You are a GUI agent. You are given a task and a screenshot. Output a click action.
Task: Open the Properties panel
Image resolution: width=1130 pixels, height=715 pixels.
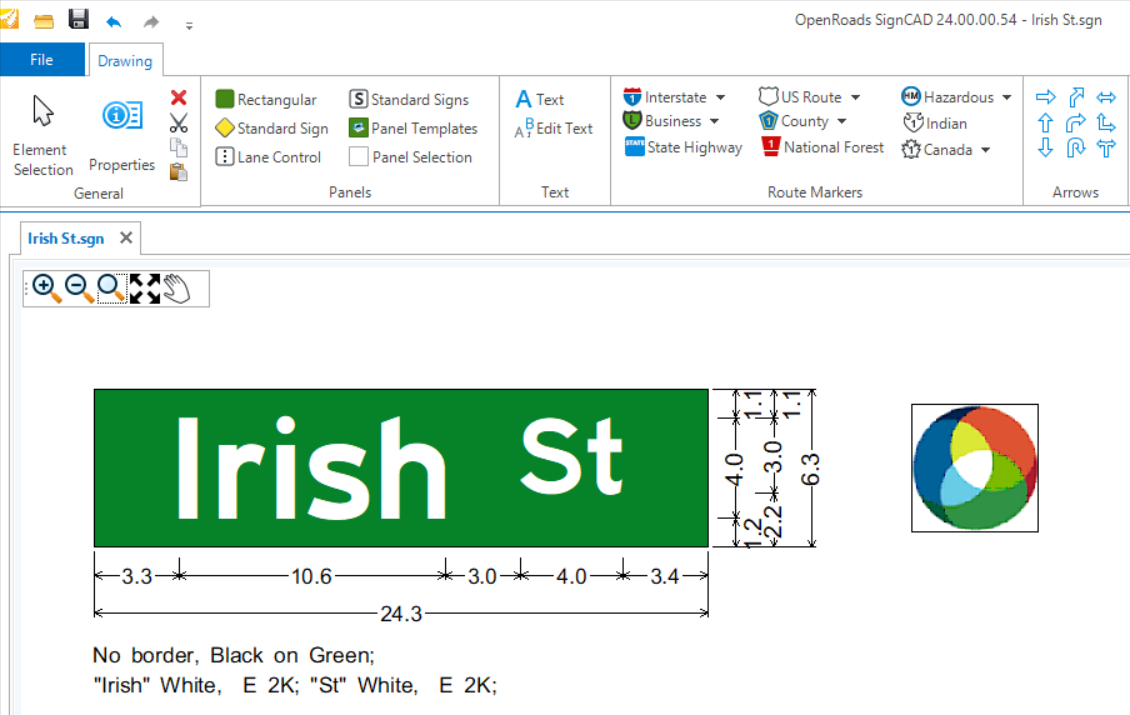(122, 135)
